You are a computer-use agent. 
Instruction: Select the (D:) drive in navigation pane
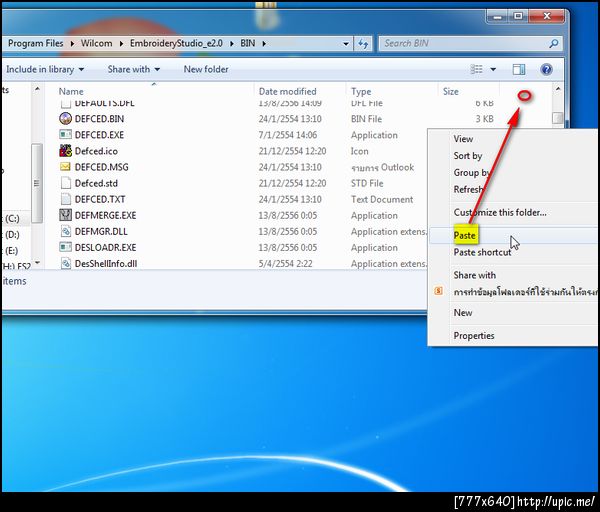click(11, 235)
